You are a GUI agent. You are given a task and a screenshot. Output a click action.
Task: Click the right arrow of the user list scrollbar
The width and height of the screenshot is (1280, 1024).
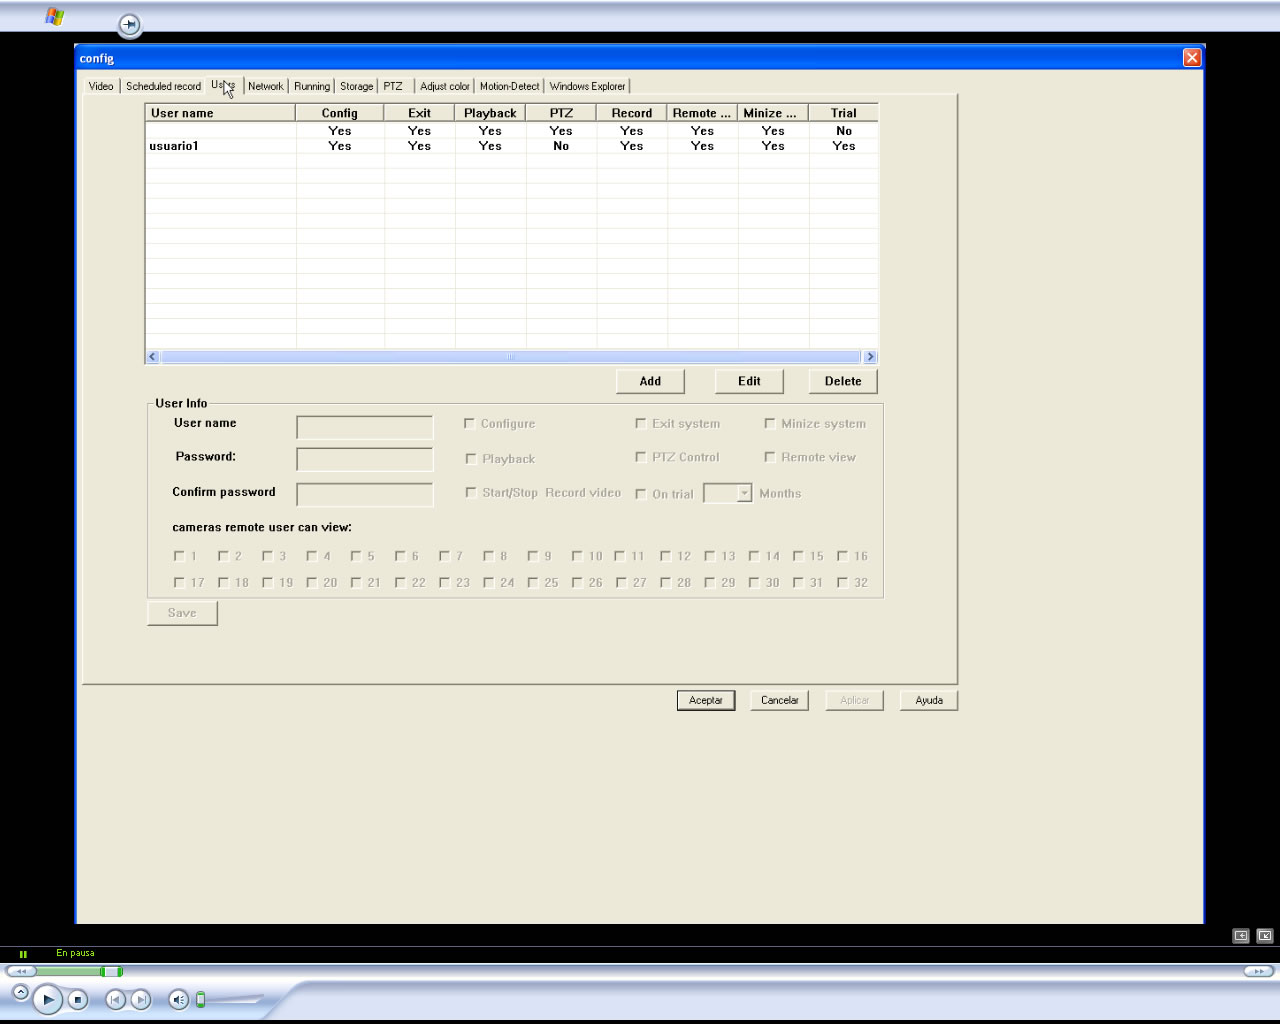tap(870, 357)
